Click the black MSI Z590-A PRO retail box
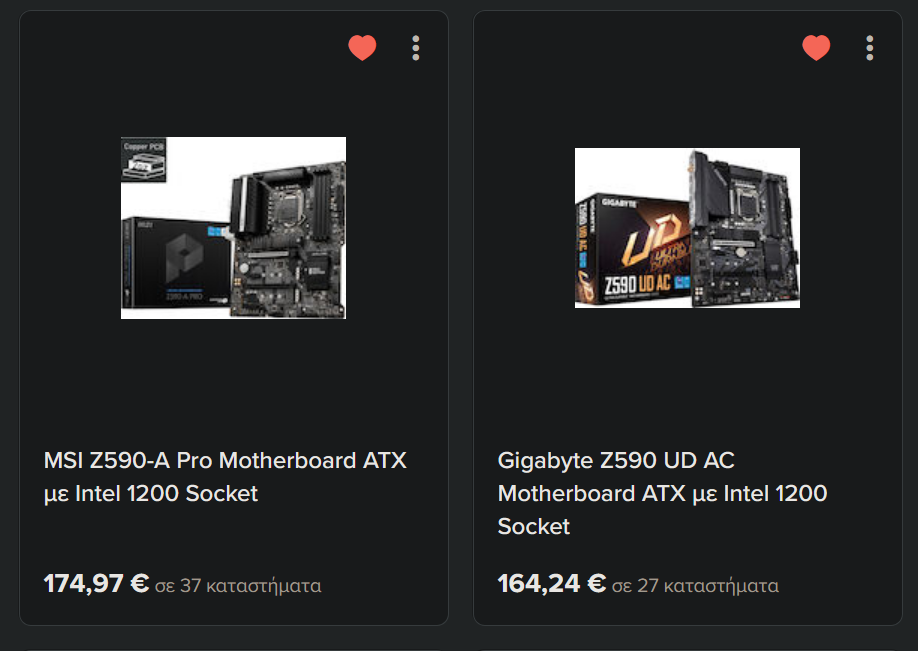918x651 pixels. pos(174,263)
